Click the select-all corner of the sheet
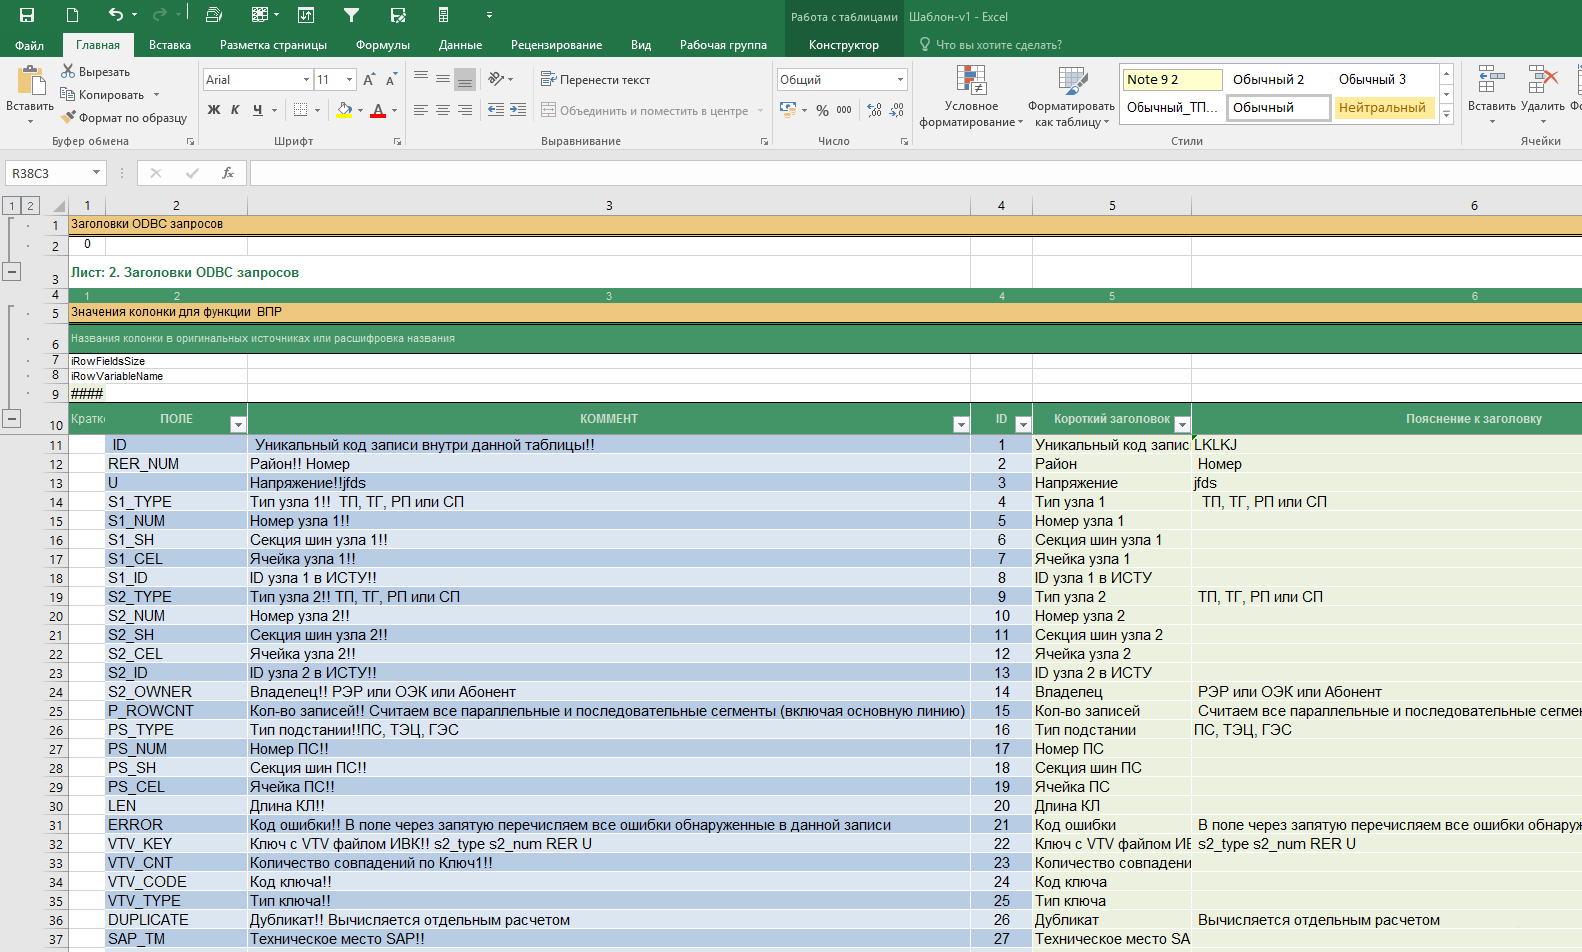 click(58, 206)
